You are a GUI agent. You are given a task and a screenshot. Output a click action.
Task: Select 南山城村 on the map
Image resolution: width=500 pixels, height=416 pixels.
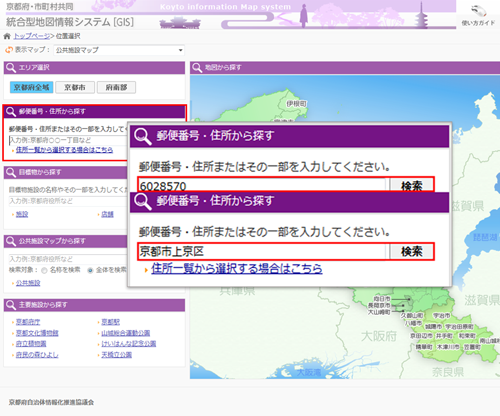(x=490, y=341)
